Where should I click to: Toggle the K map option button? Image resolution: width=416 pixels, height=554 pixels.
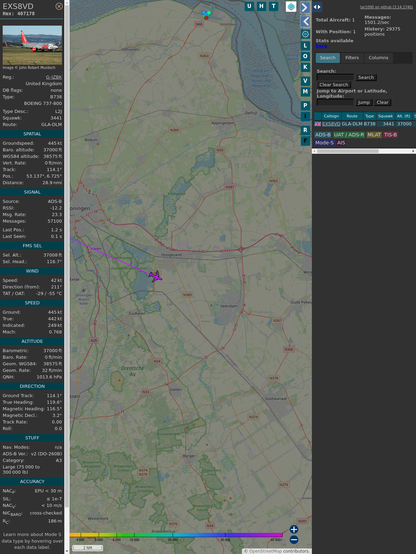tap(305, 67)
